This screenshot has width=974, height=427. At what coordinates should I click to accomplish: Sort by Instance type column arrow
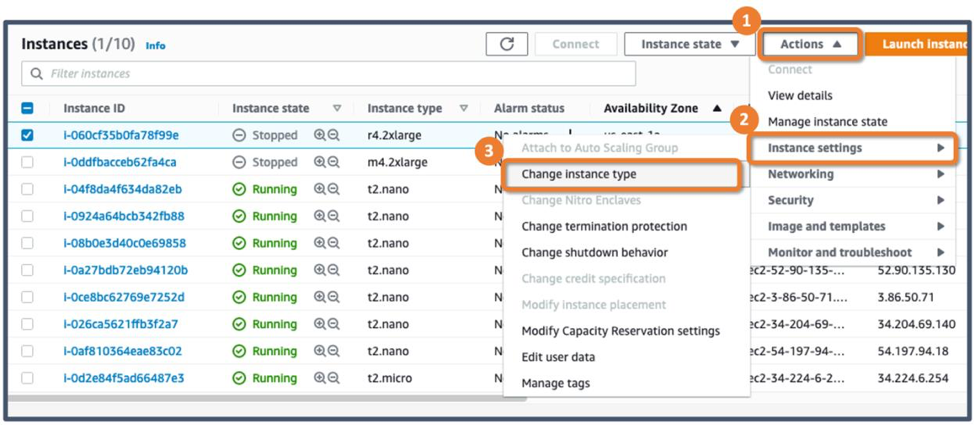463,108
